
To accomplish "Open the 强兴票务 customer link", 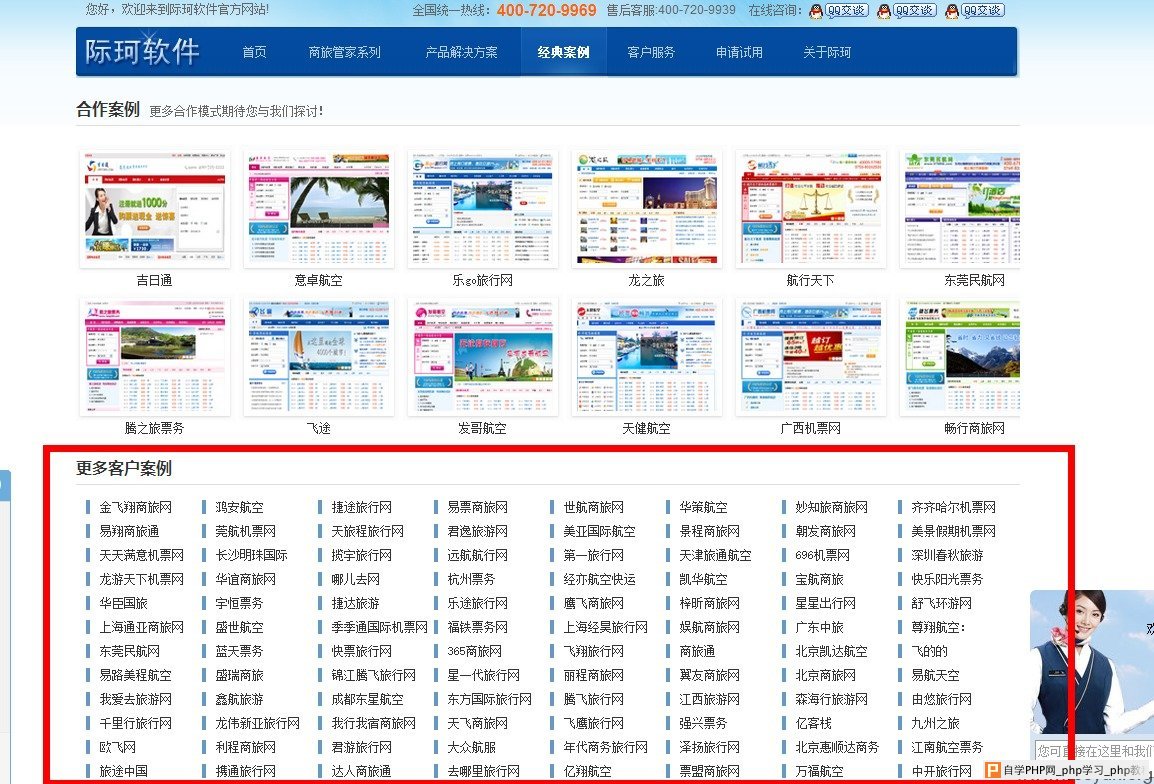I will pos(704,724).
